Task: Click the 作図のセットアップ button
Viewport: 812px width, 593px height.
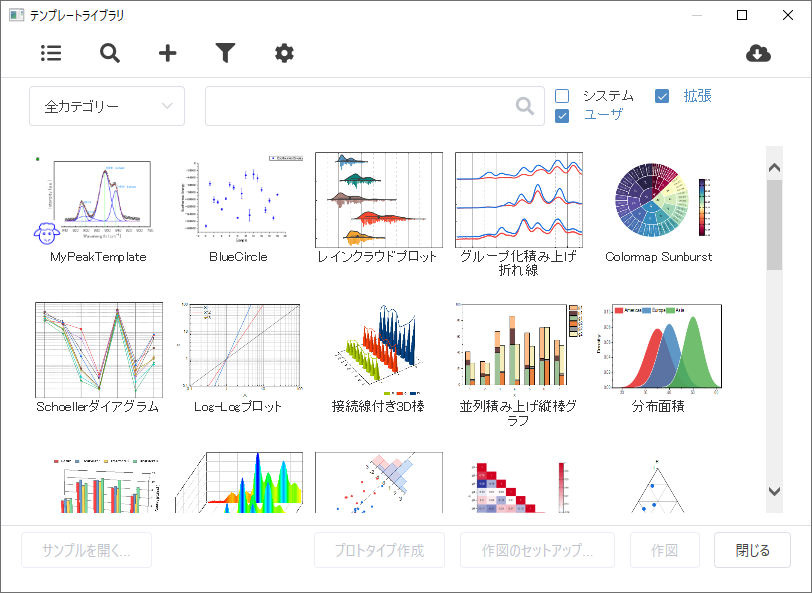Action: pos(538,550)
